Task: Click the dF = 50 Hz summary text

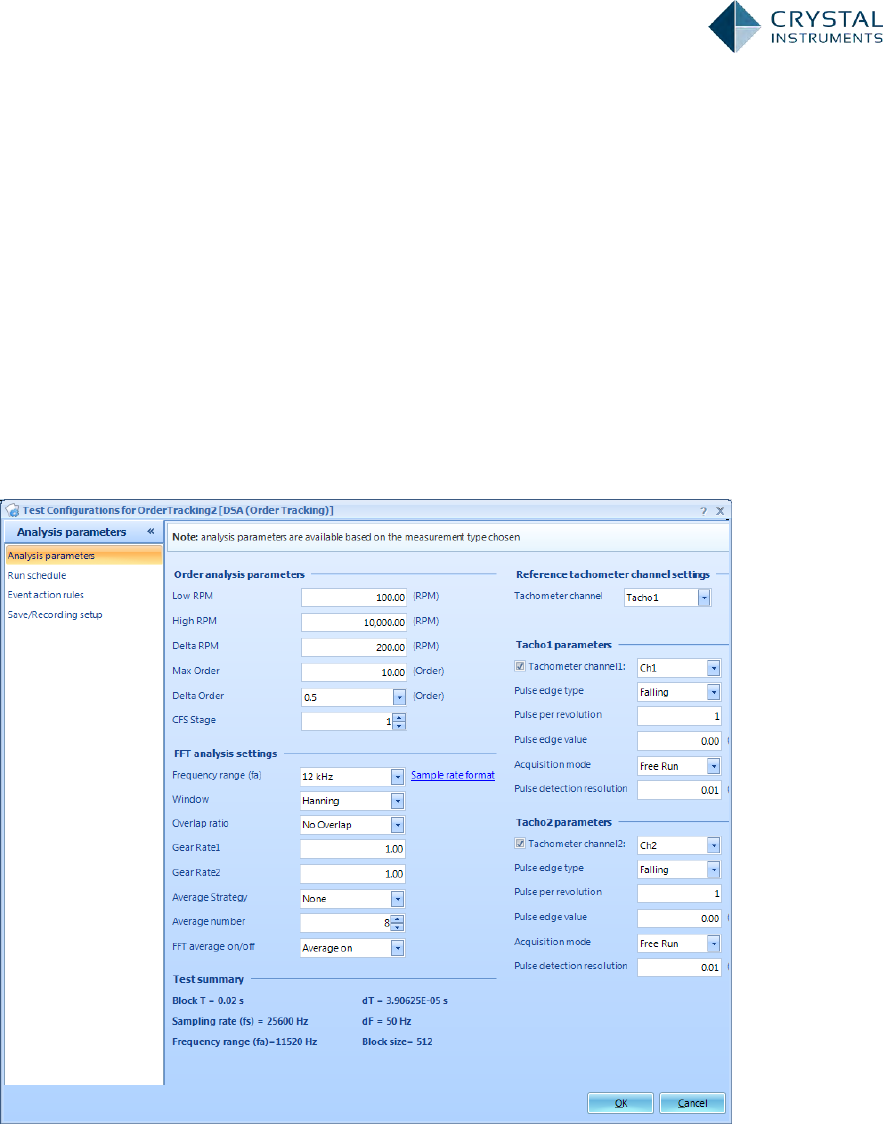Action: click(387, 1021)
